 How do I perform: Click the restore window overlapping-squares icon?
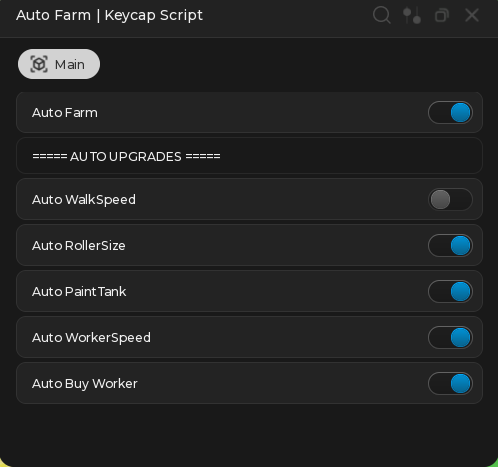click(442, 15)
